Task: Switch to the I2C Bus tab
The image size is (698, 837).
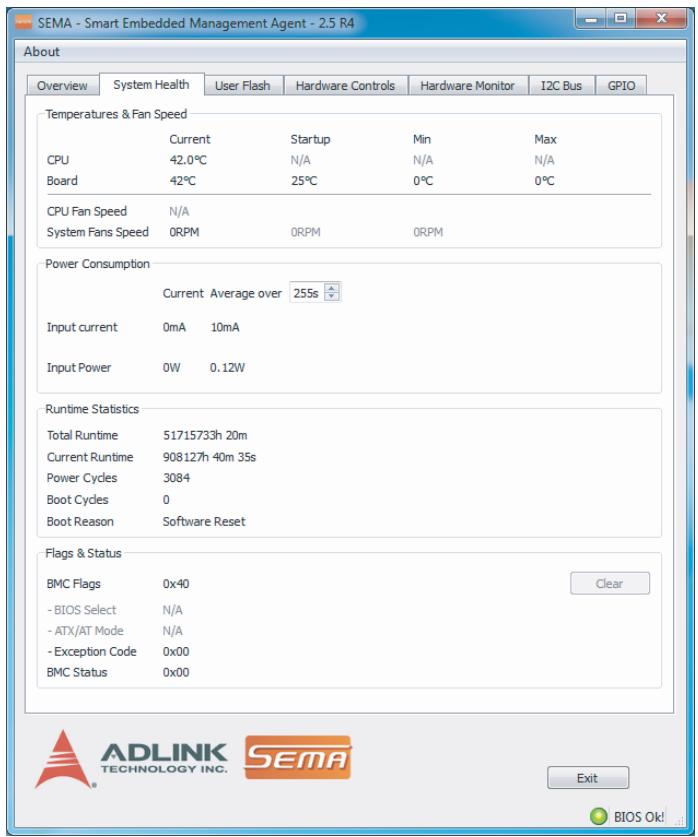Action: pyautogui.click(x=561, y=85)
